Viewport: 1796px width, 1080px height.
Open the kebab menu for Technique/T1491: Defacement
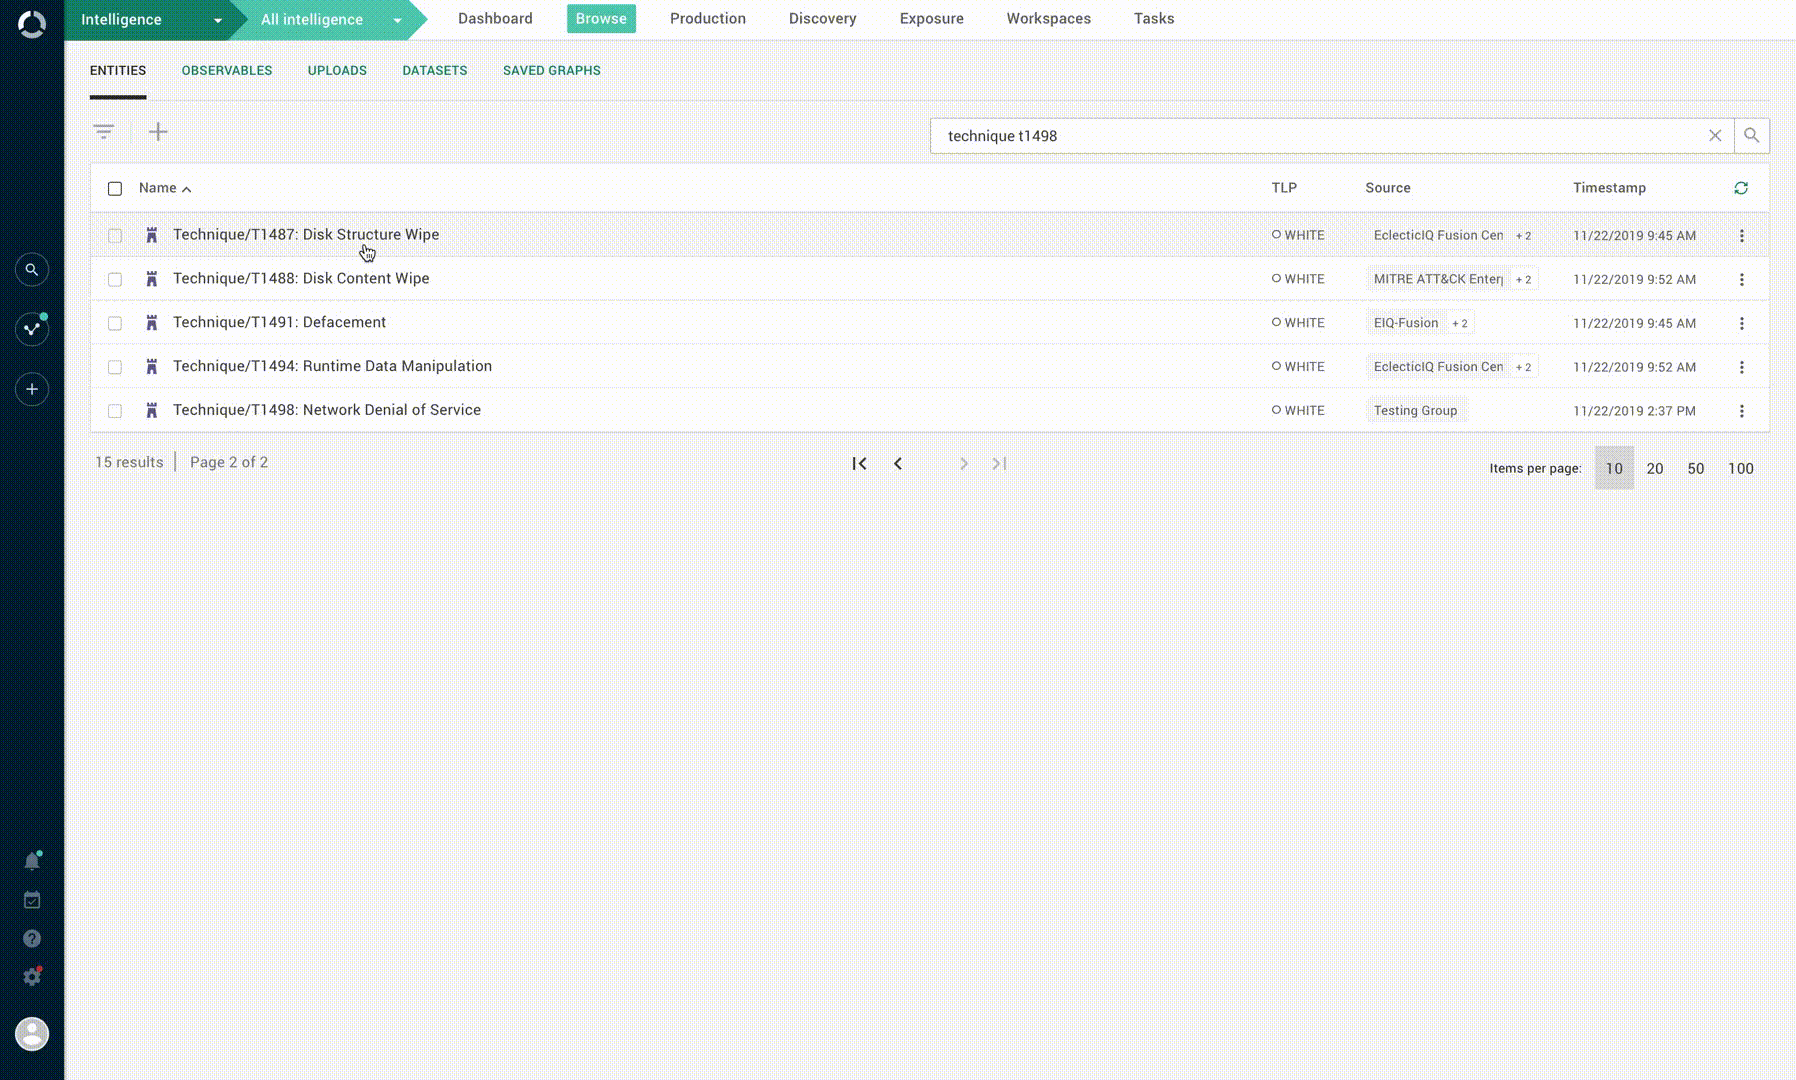pos(1742,323)
